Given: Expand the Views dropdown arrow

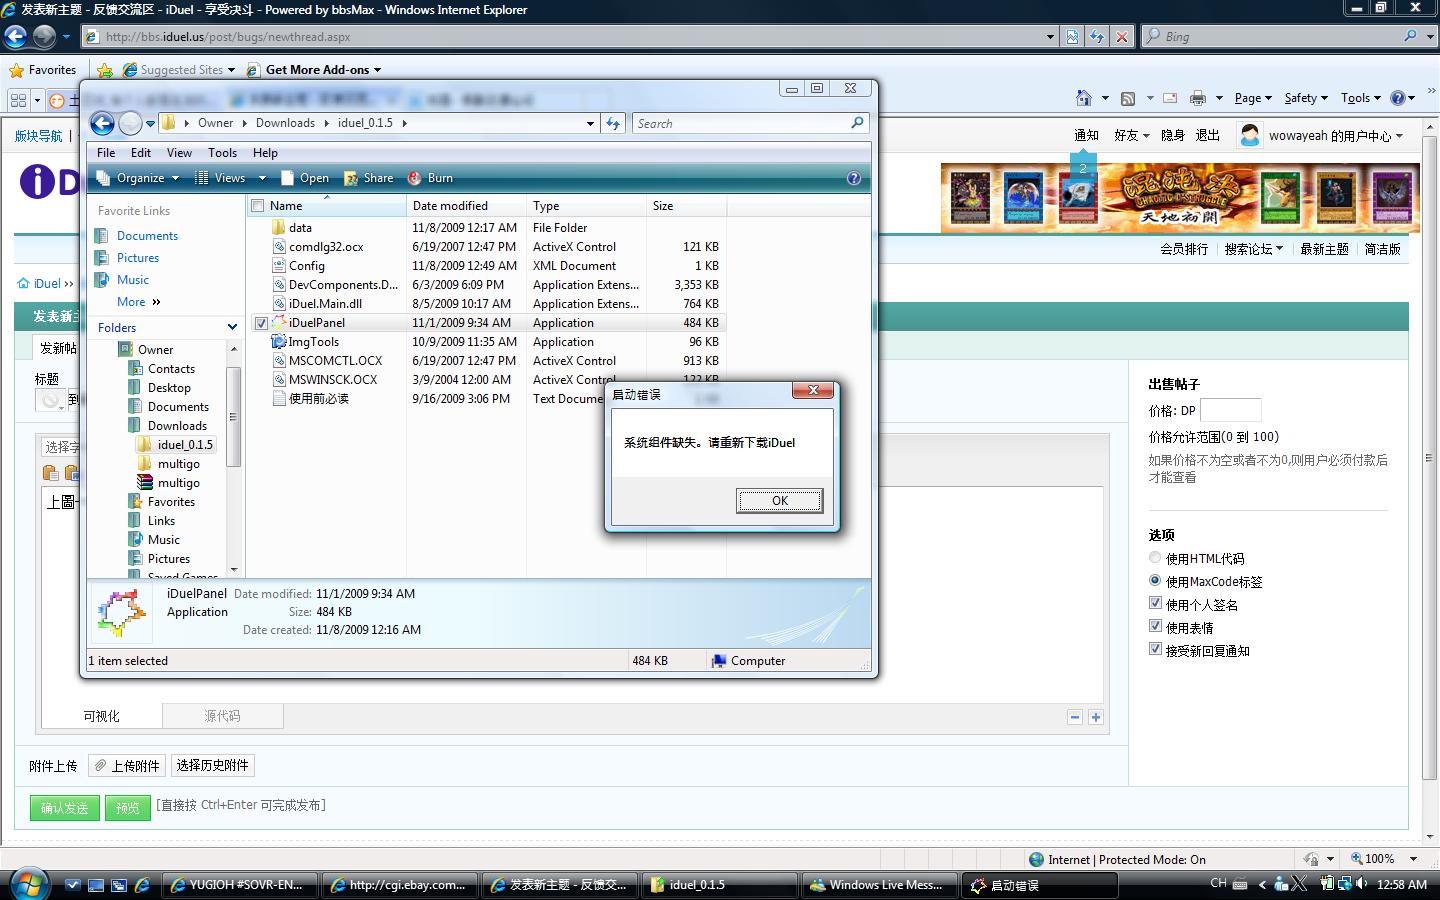Looking at the screenshot, I should 262,178.
